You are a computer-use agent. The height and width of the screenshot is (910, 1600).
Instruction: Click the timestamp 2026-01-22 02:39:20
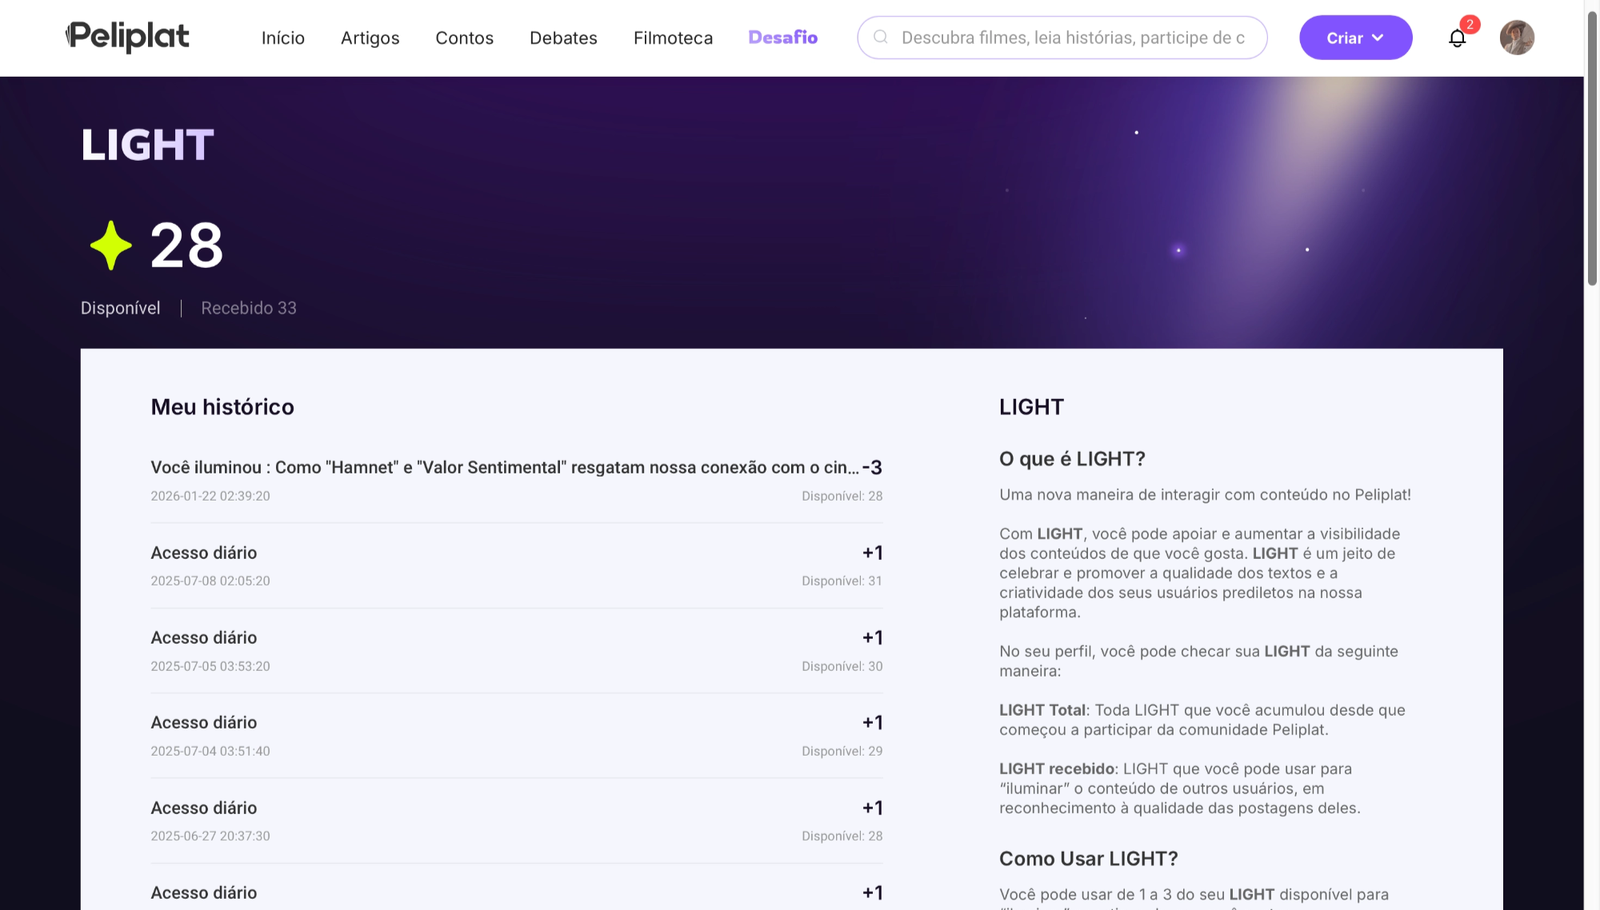(210, 496)
